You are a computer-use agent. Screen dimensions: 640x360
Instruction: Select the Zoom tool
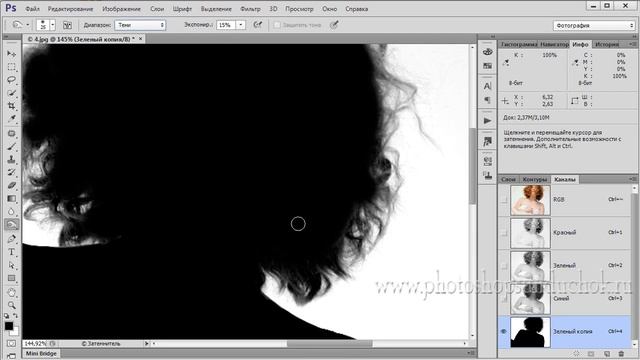[x=11, y=305]
